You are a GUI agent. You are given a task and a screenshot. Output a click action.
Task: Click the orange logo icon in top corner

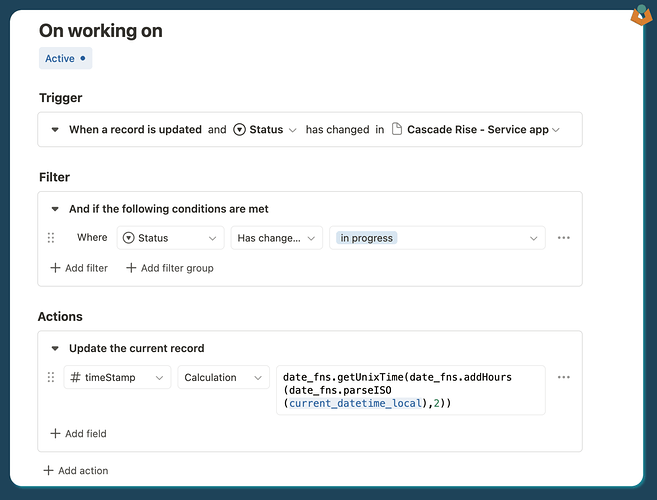641,15
